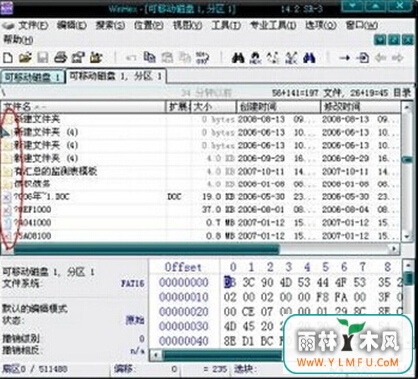Click the 扇区 0 / 511488 status entry
418x379 pixels.
pyautogui.click(x=35, y=369)
